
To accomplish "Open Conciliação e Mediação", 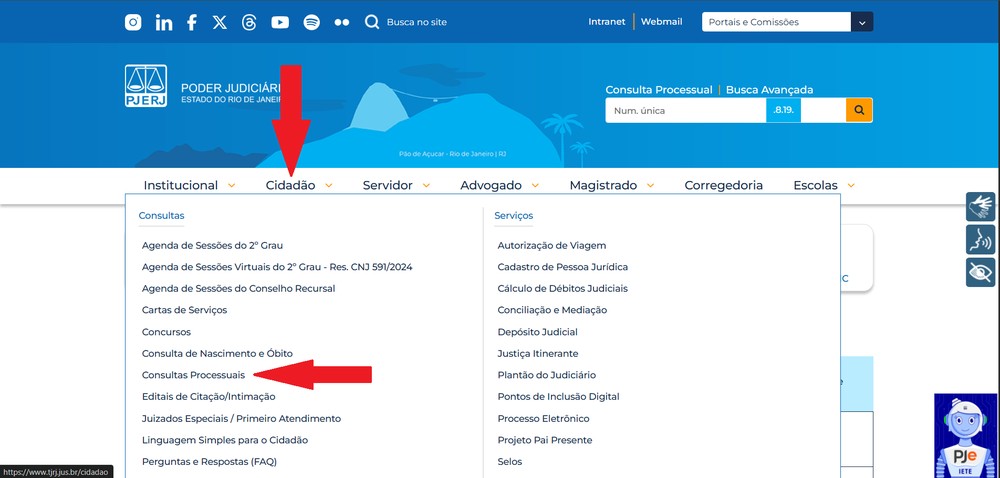I will coord(552,310).
